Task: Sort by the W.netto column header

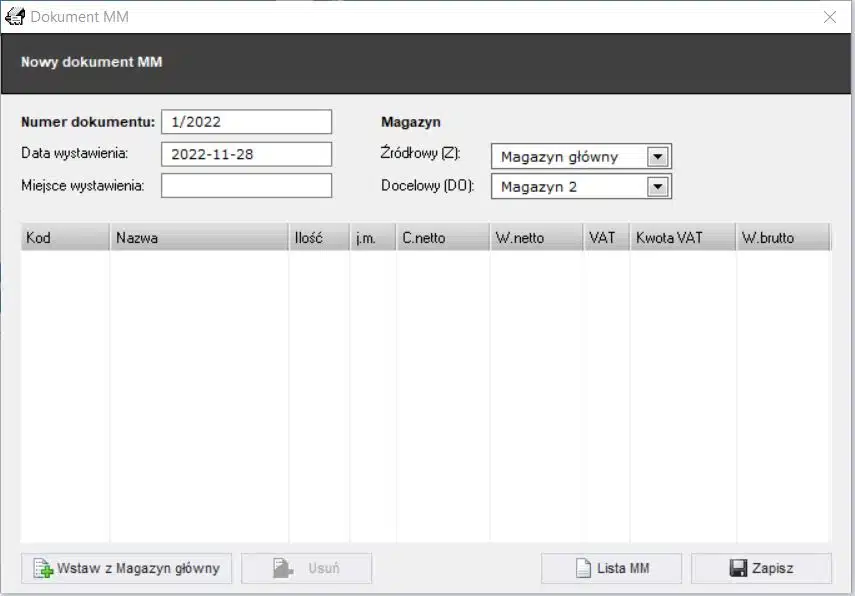Action: coord(536,238)
